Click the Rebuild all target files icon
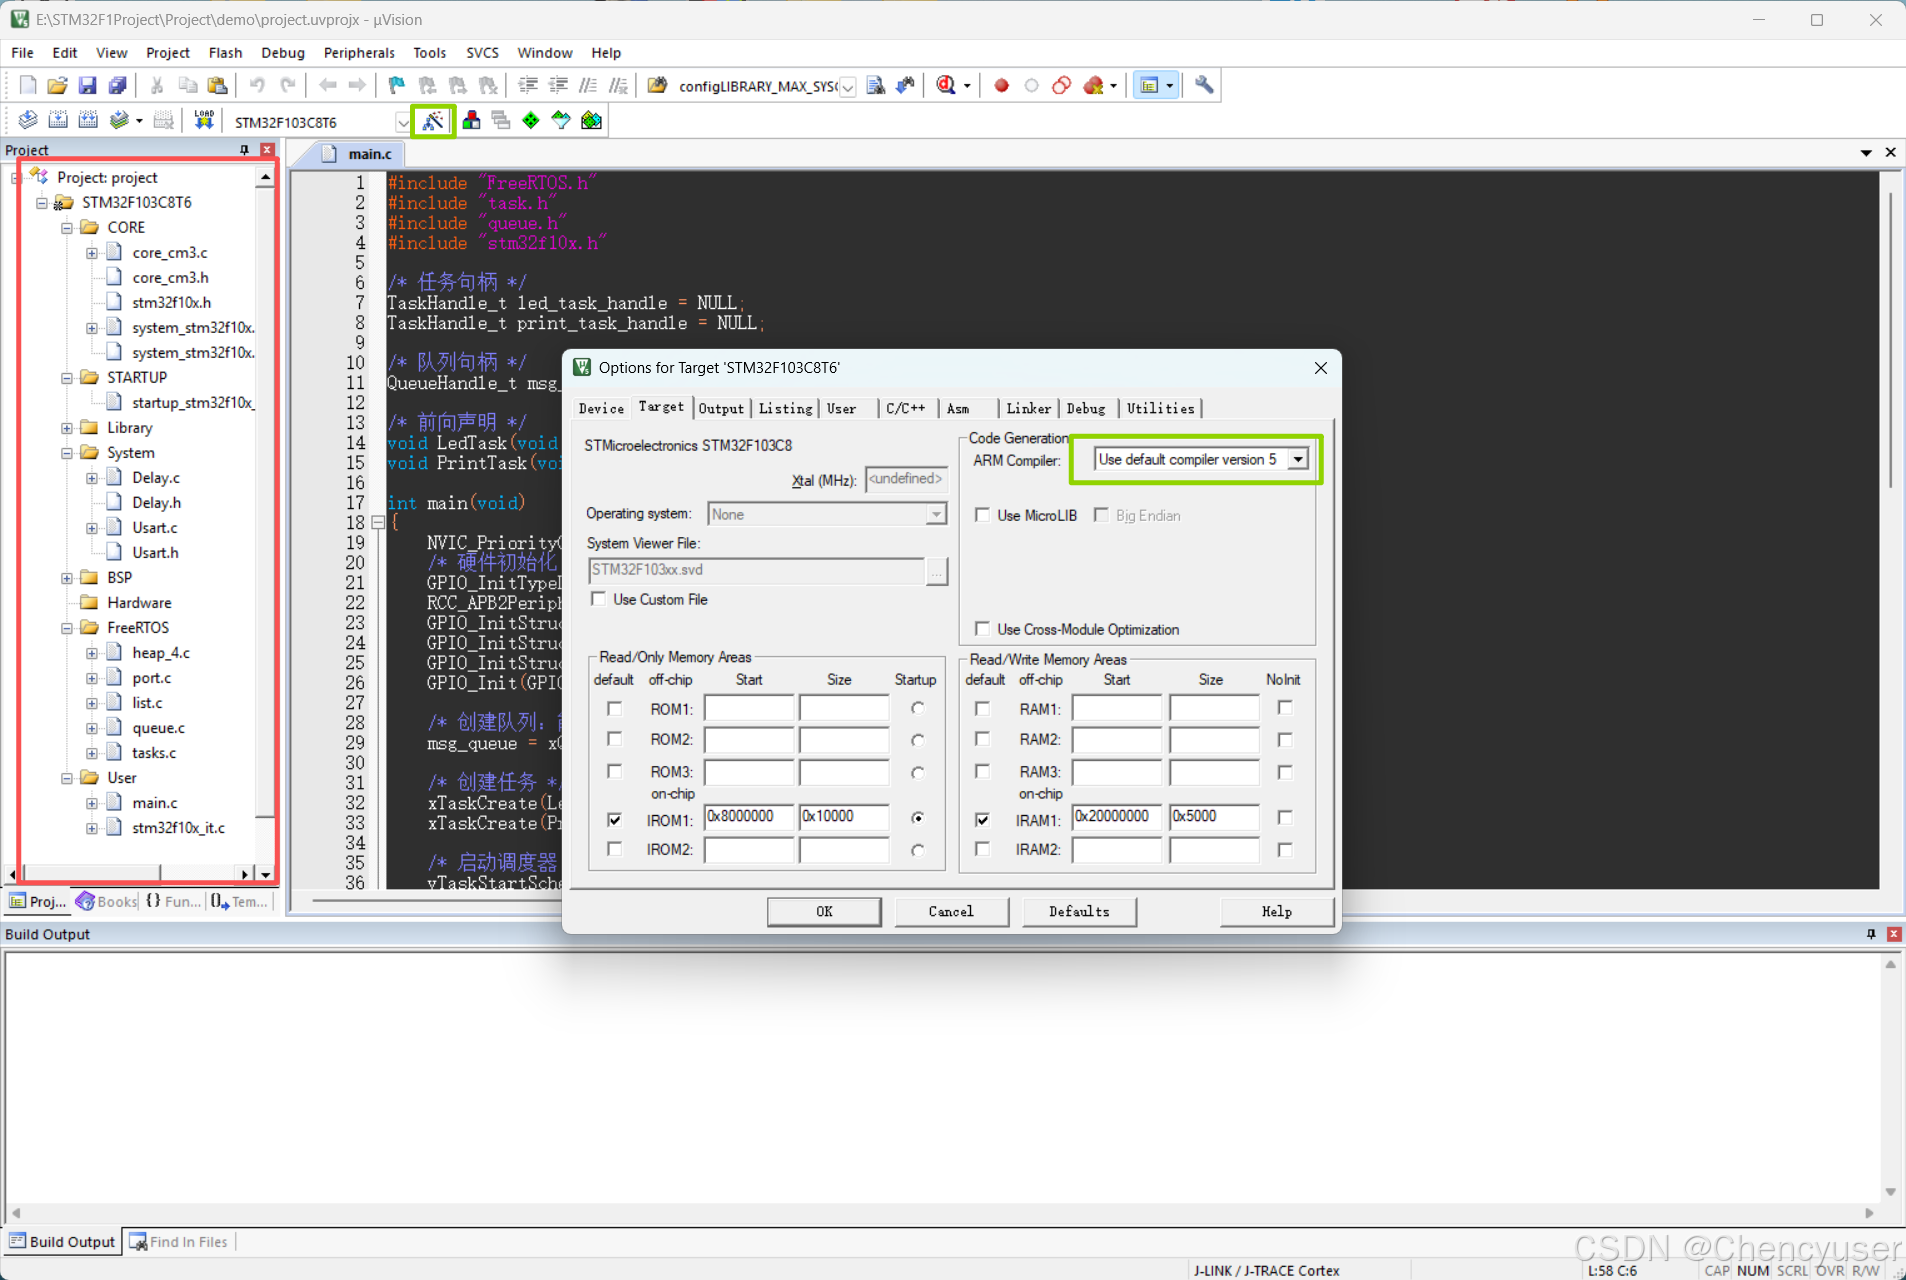Screen dimensions: 1906x1280 point(88,121)
